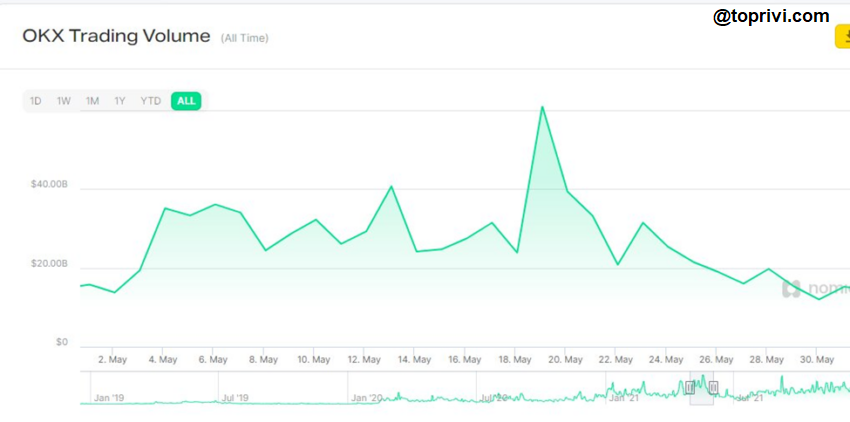Click the yellow download button
The image size is (850, 422).
(842, 37)
